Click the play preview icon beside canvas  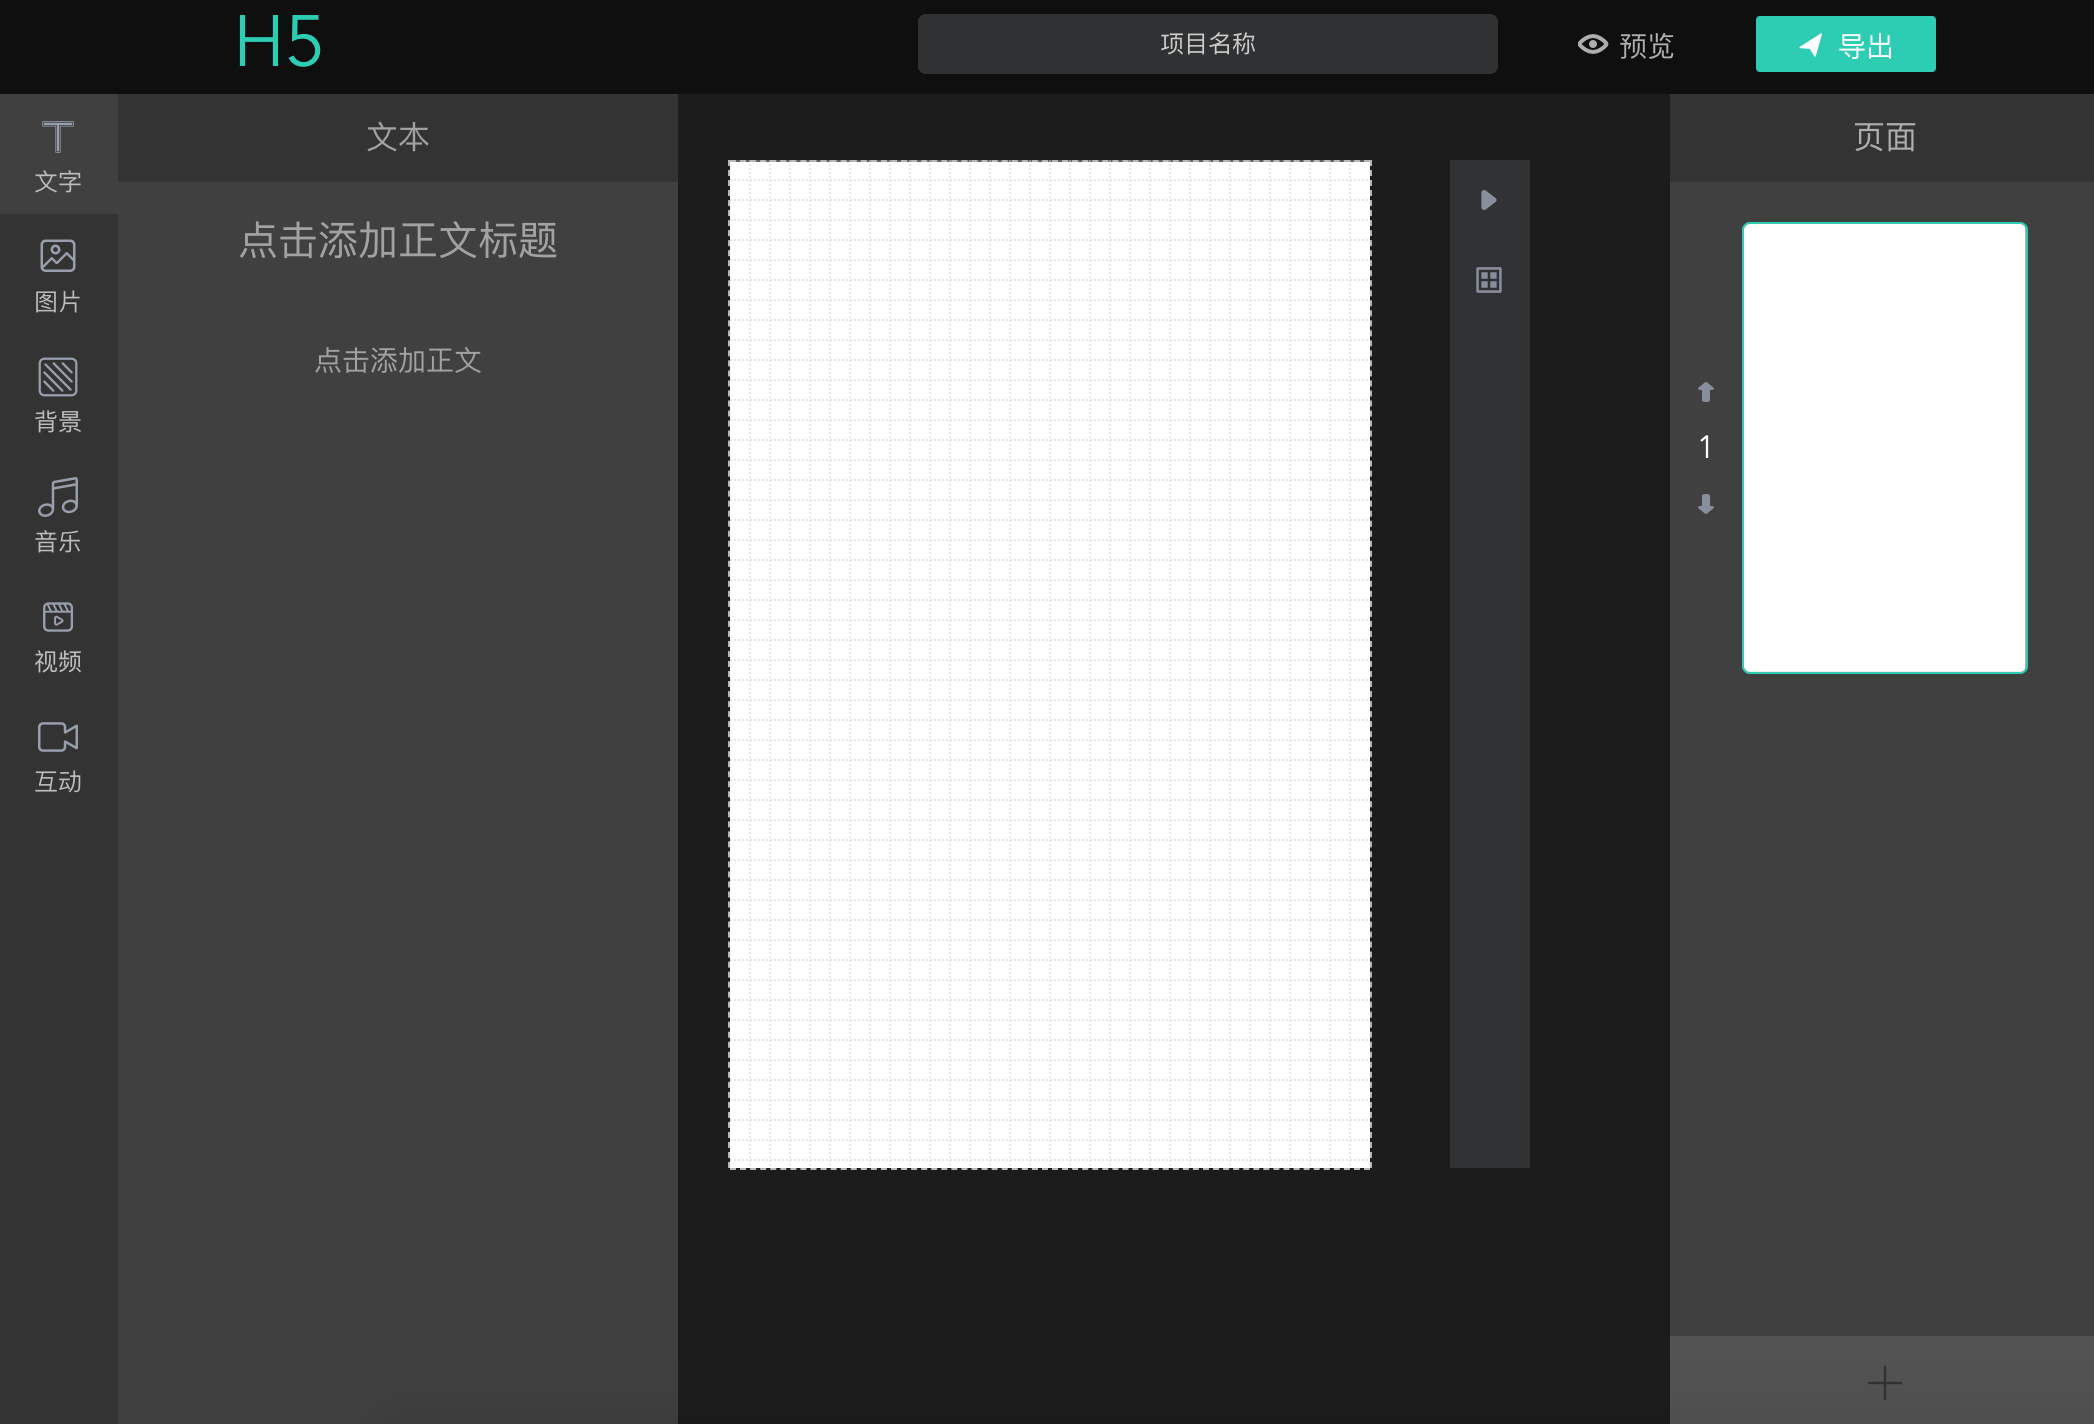coord(1488,200)
